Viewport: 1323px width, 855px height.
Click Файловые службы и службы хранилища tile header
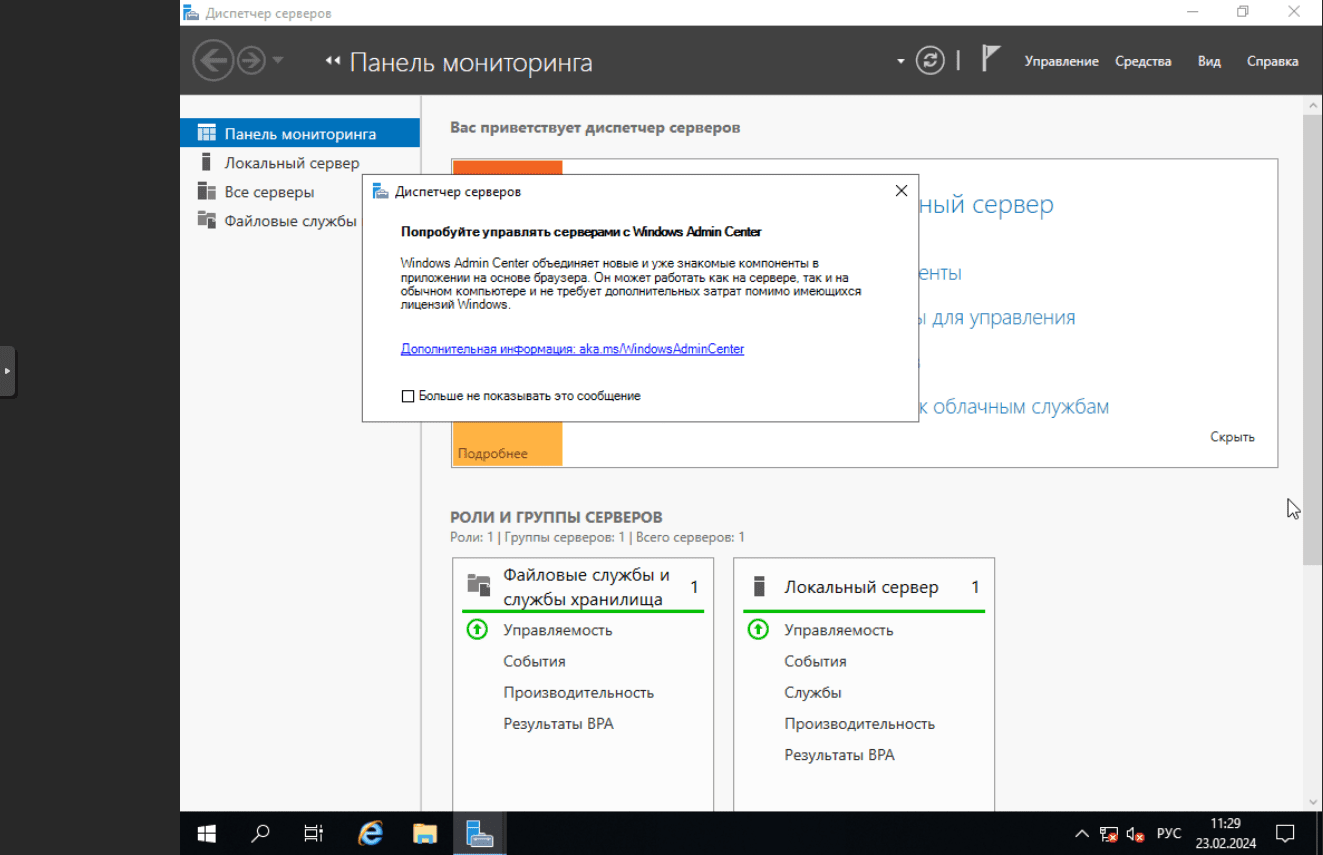tap(586, 587)
